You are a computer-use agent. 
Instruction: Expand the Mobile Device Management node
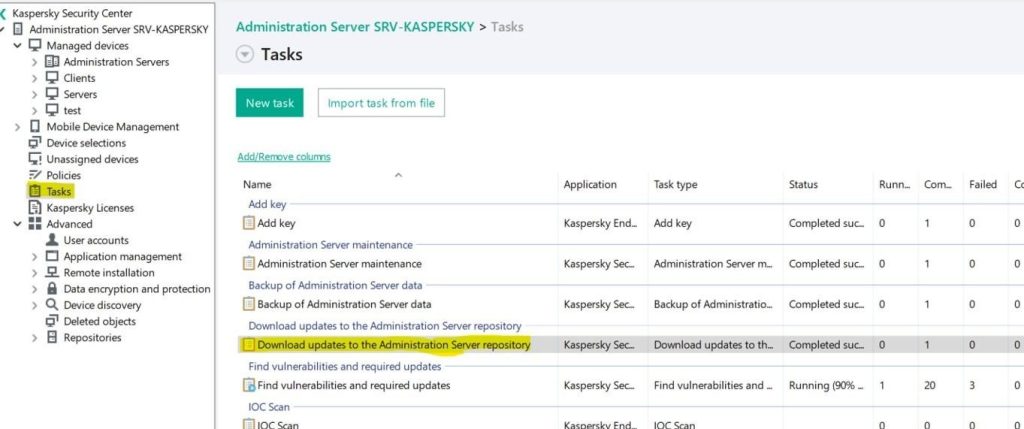click(x=18, y=127)
